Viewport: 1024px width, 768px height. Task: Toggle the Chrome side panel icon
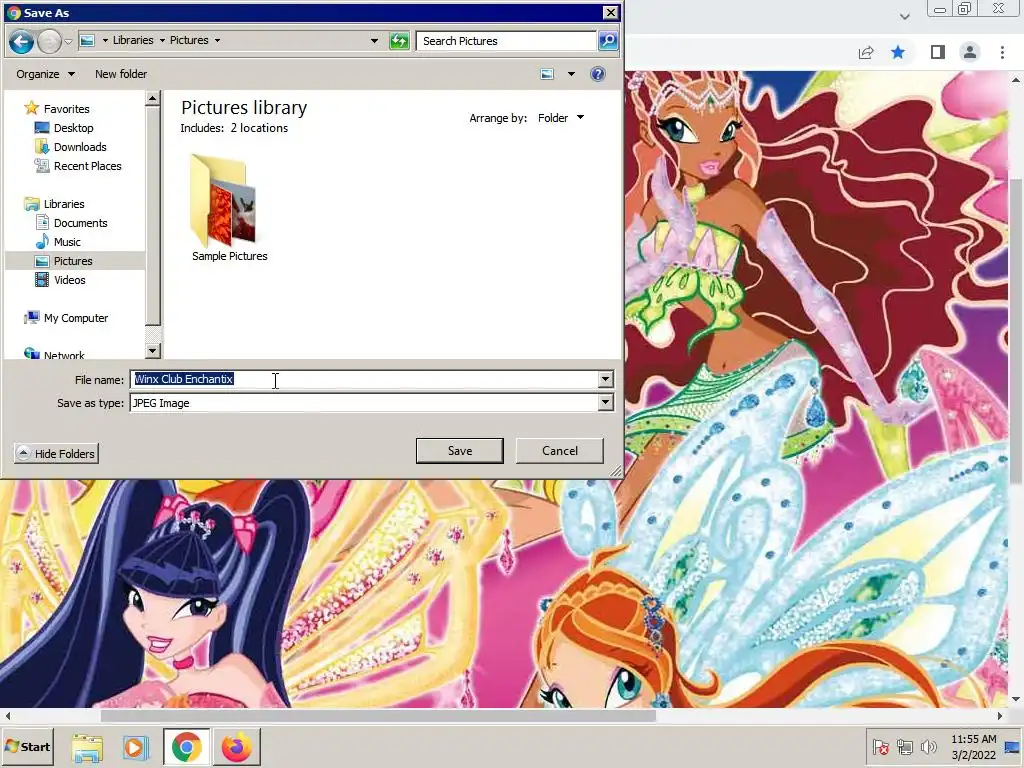coord(937,52)
